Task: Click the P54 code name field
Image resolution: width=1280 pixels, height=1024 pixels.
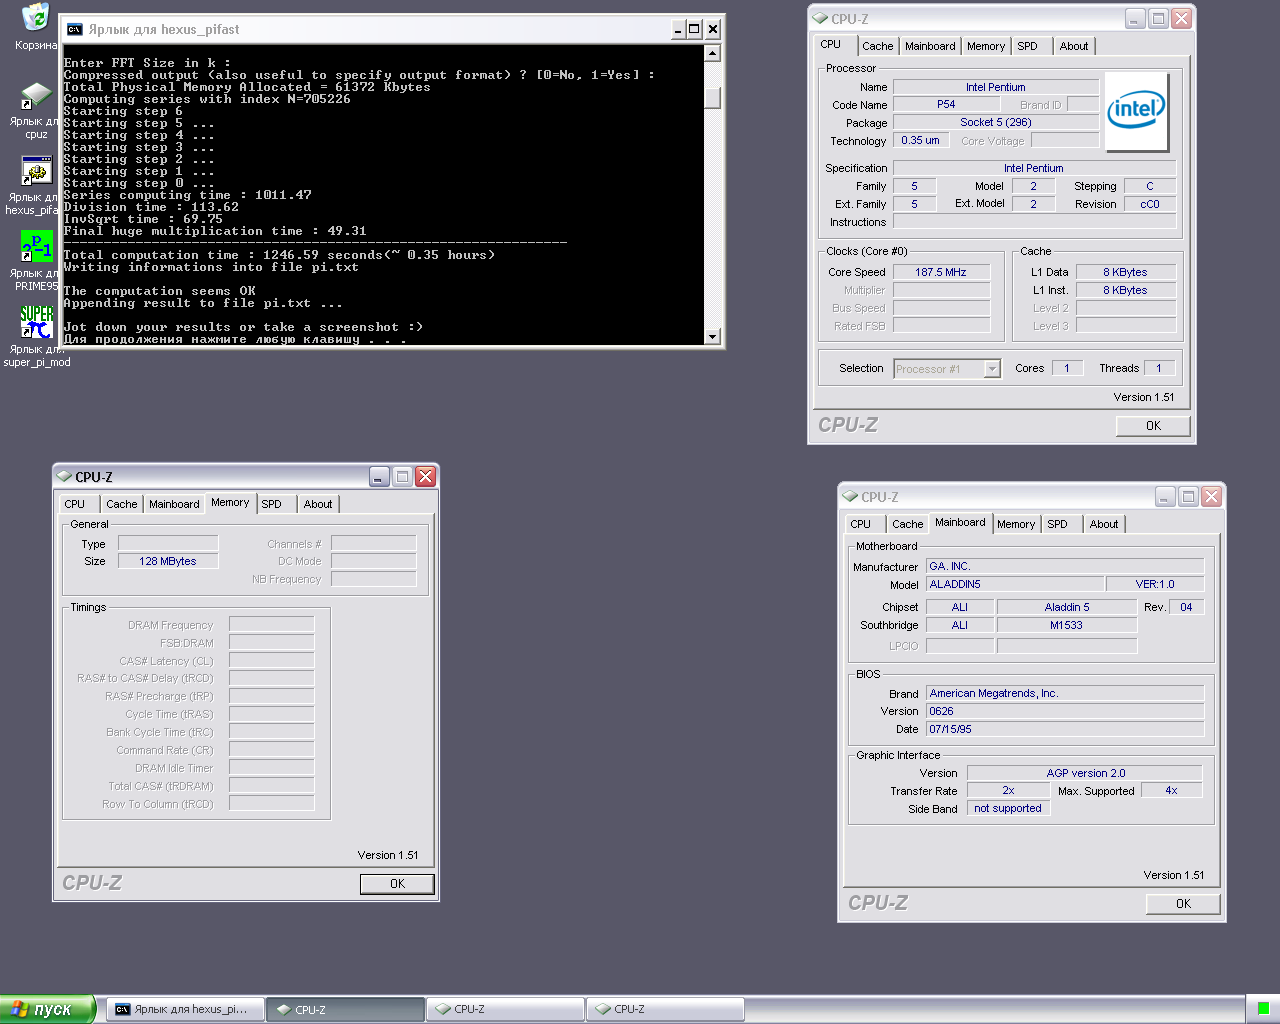Action: 946,104
